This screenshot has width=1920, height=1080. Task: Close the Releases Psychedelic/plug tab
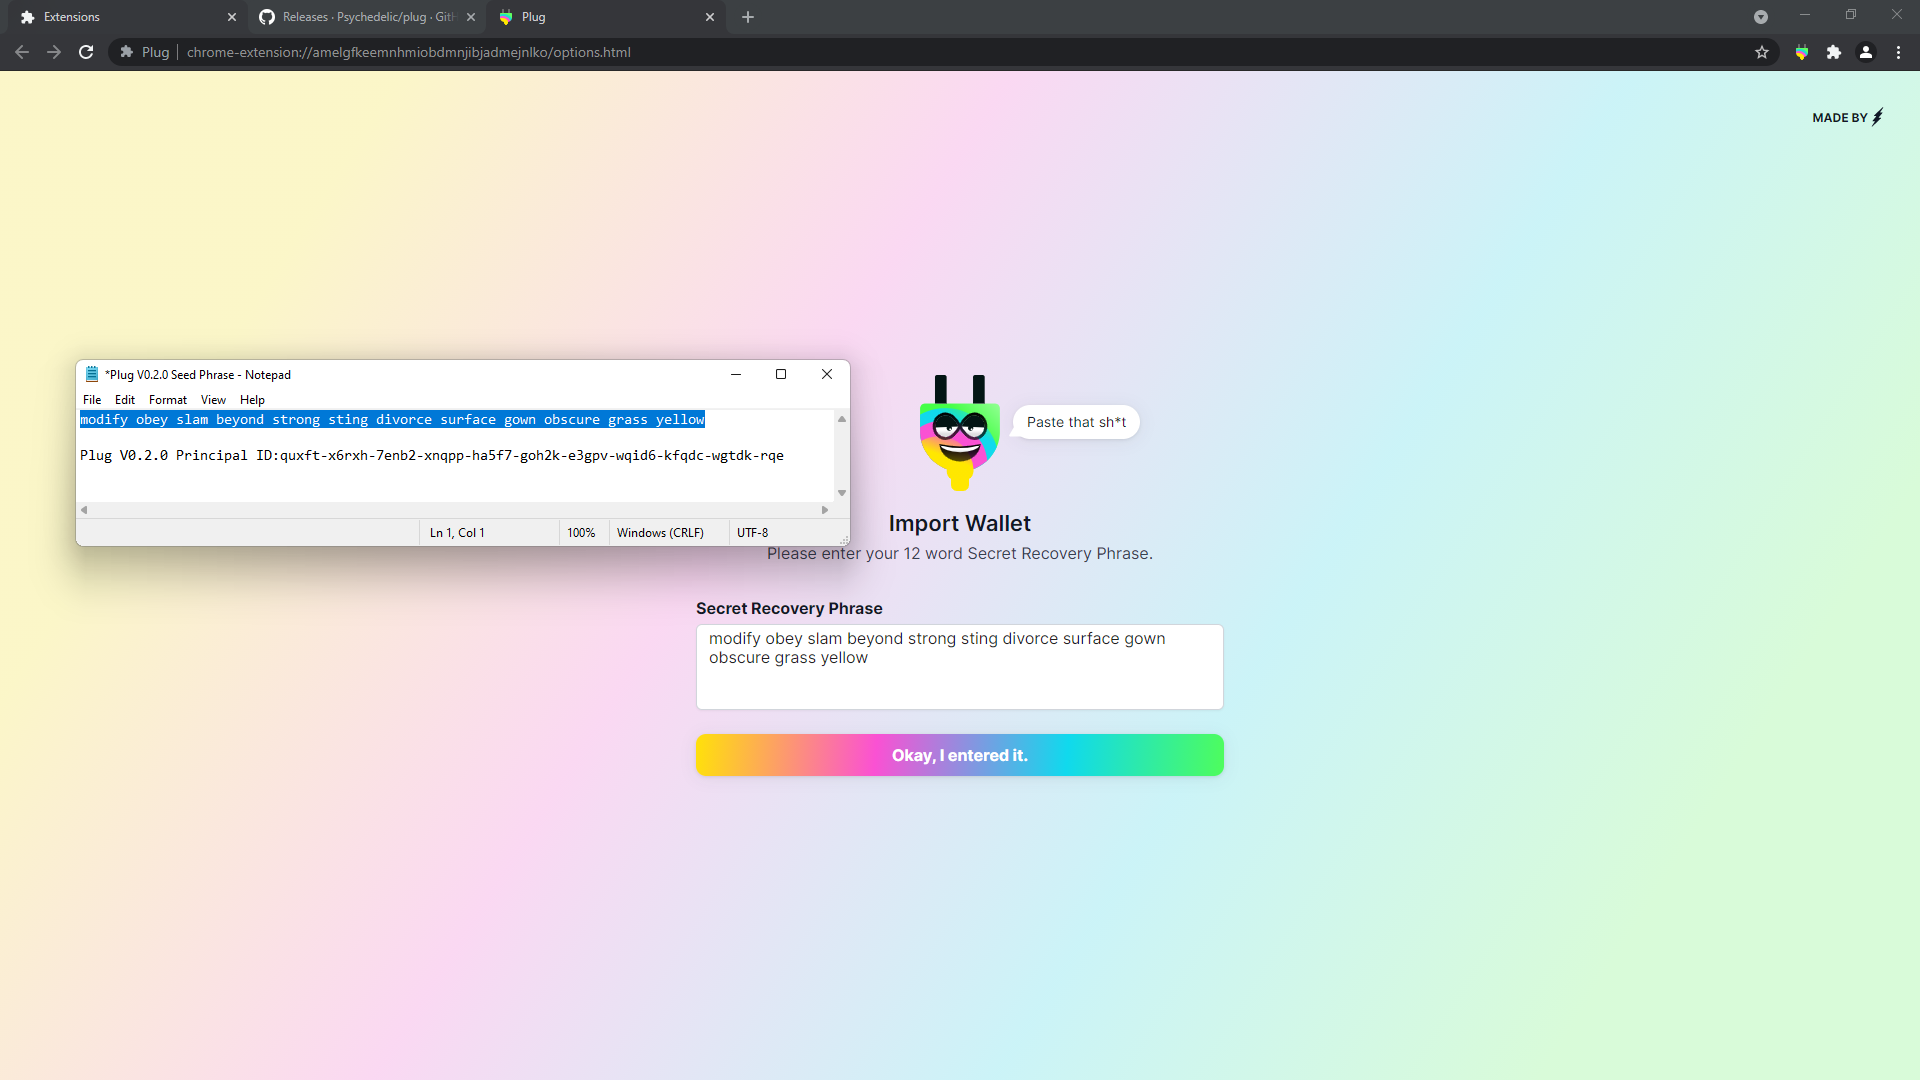coord(471,17)
